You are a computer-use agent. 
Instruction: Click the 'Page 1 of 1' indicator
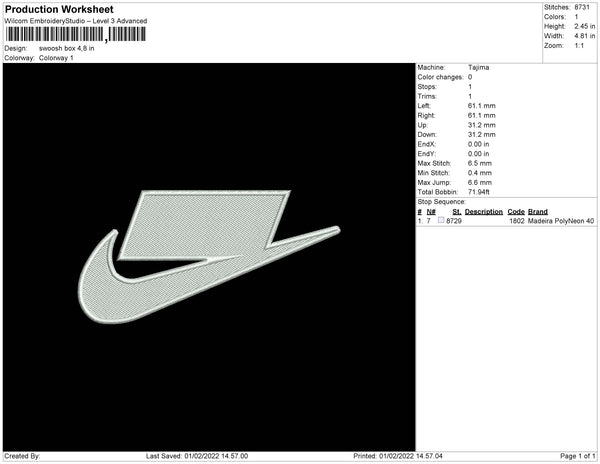pyautogui.click(x=578, y=456)
